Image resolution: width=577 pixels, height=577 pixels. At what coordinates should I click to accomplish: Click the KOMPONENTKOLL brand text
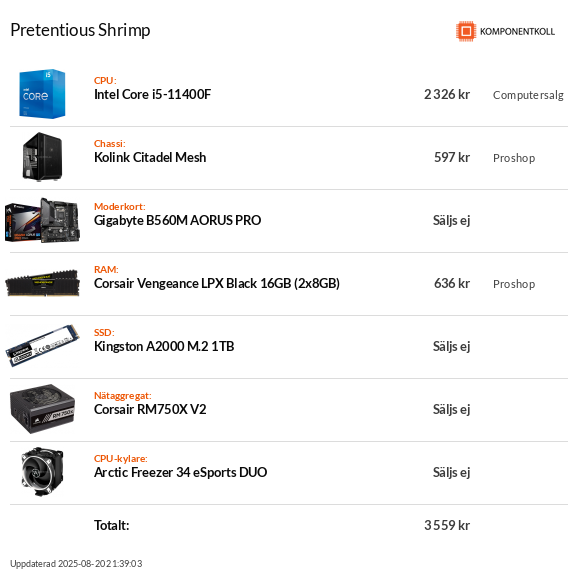pos(517,32)
